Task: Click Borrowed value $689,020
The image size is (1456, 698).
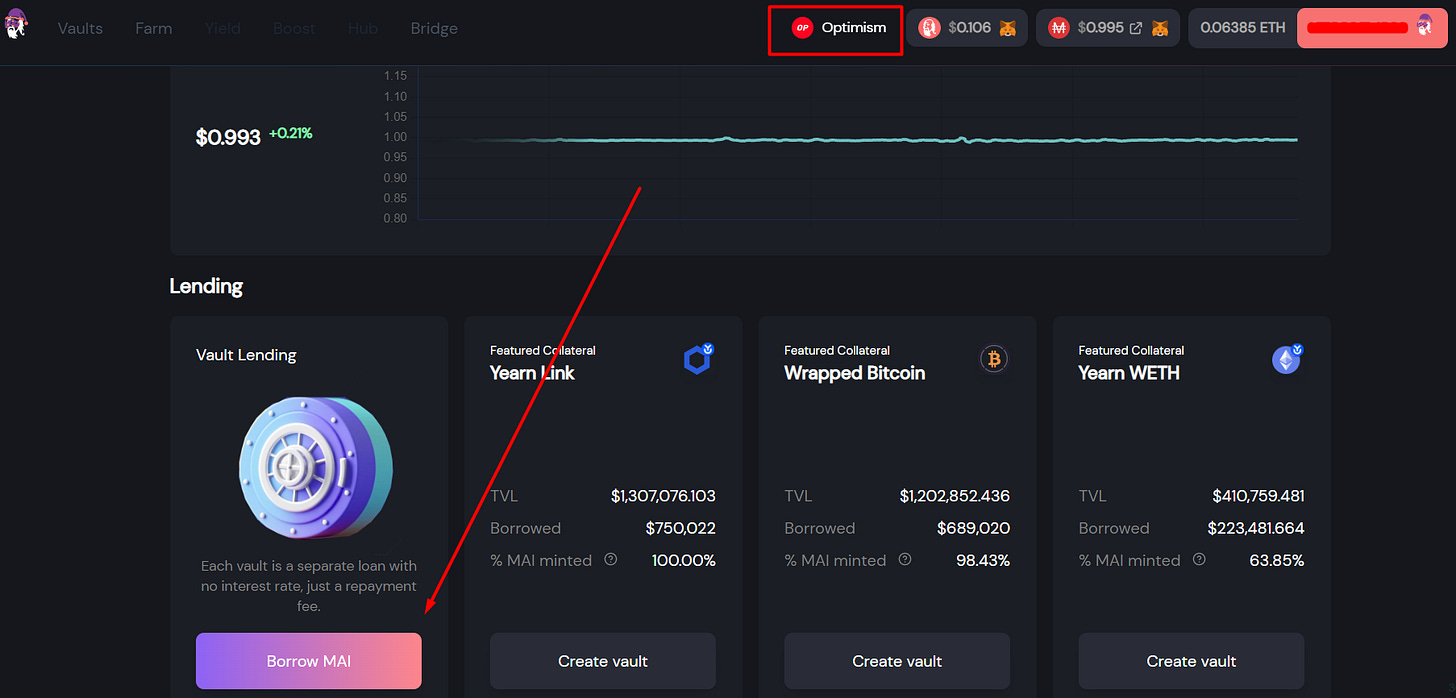Action: (974, 528)
